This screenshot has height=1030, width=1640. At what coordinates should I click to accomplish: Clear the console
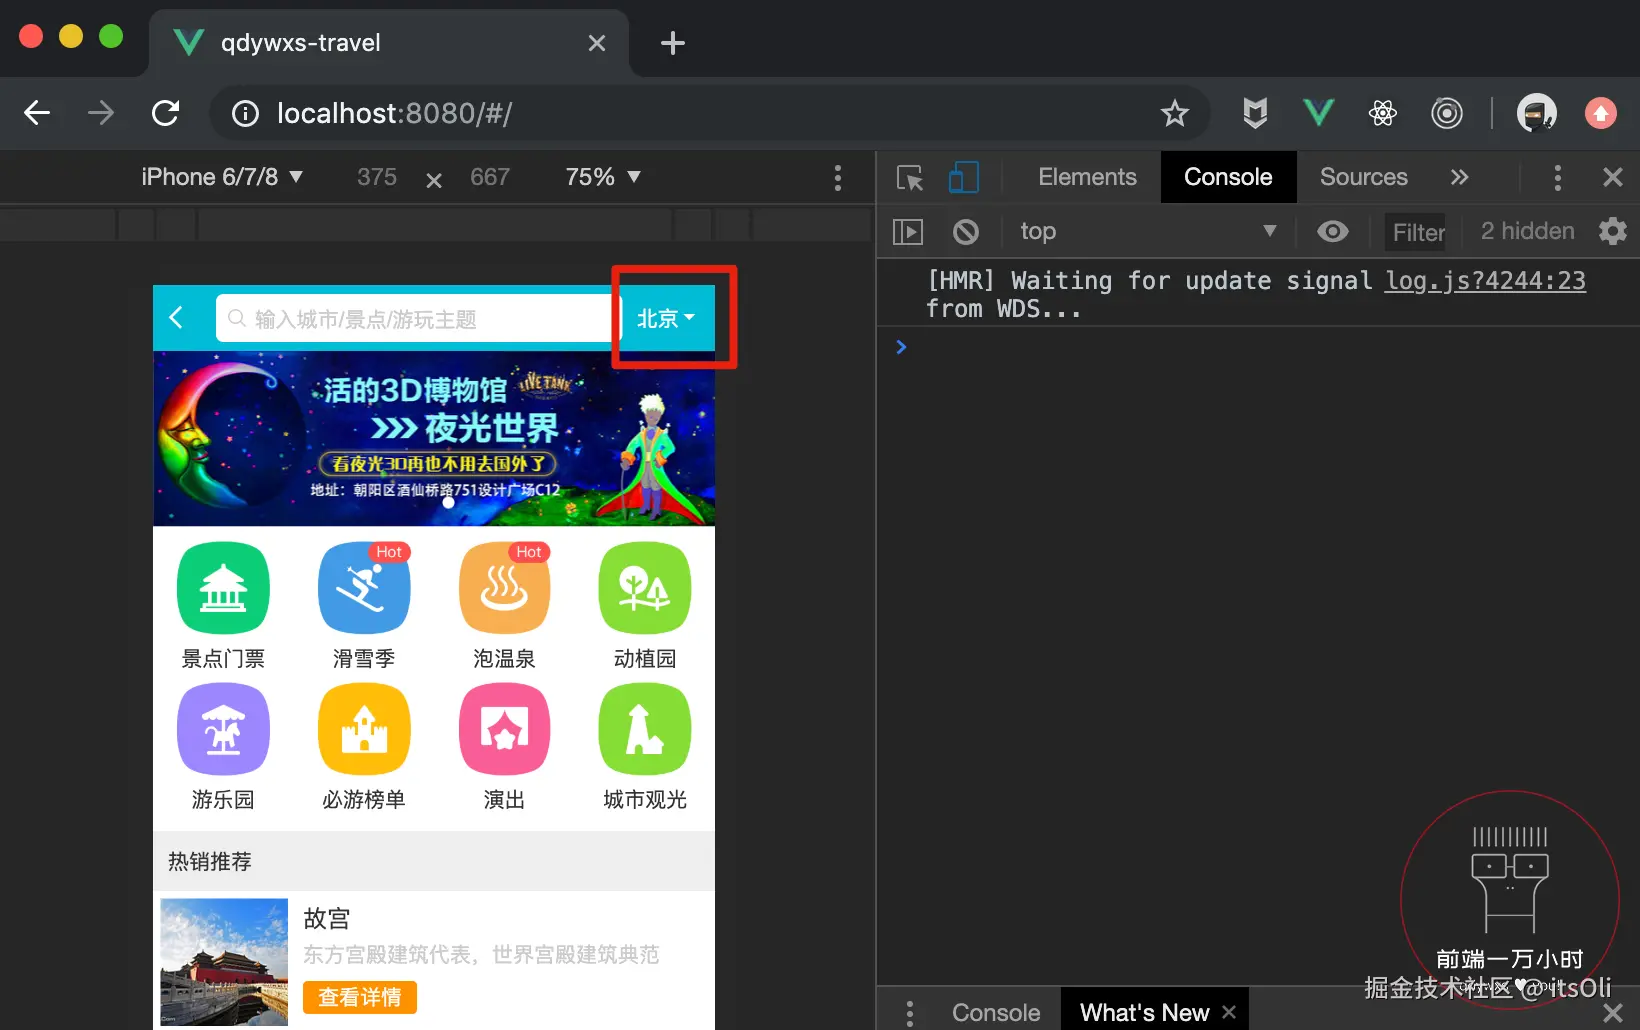coord(966,232)
